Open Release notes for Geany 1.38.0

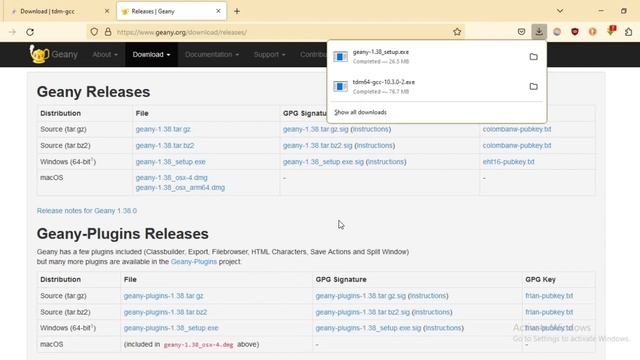coord(87,211)
